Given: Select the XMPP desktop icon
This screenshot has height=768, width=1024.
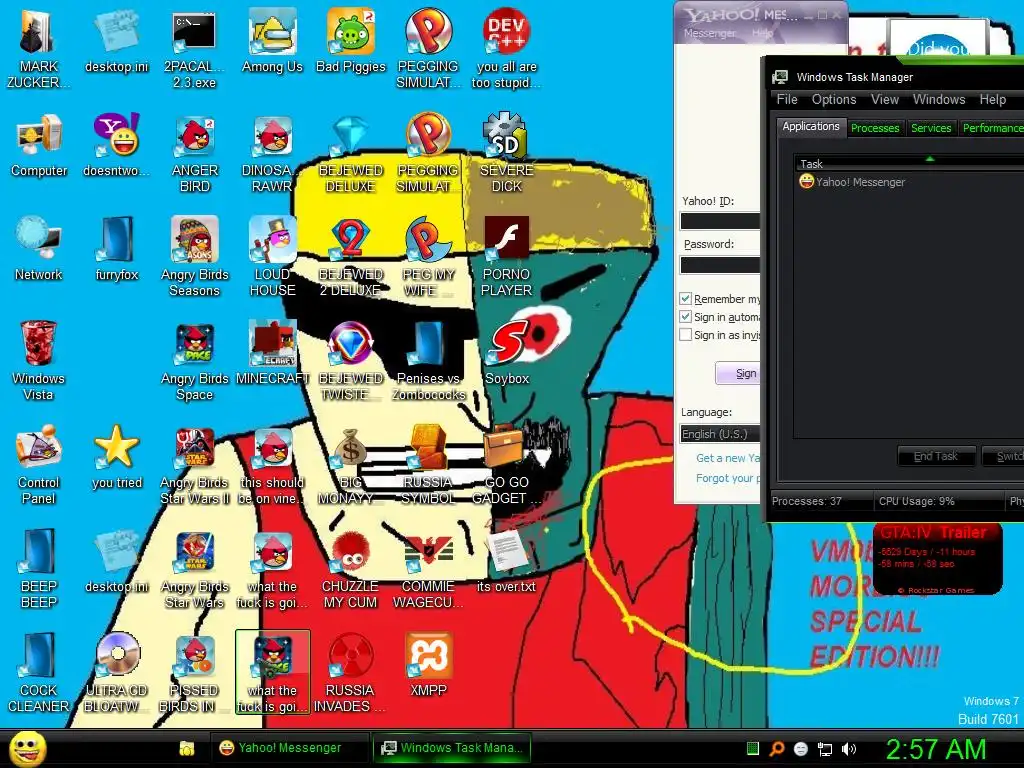Looking at the screenshot, I should 428,664.
